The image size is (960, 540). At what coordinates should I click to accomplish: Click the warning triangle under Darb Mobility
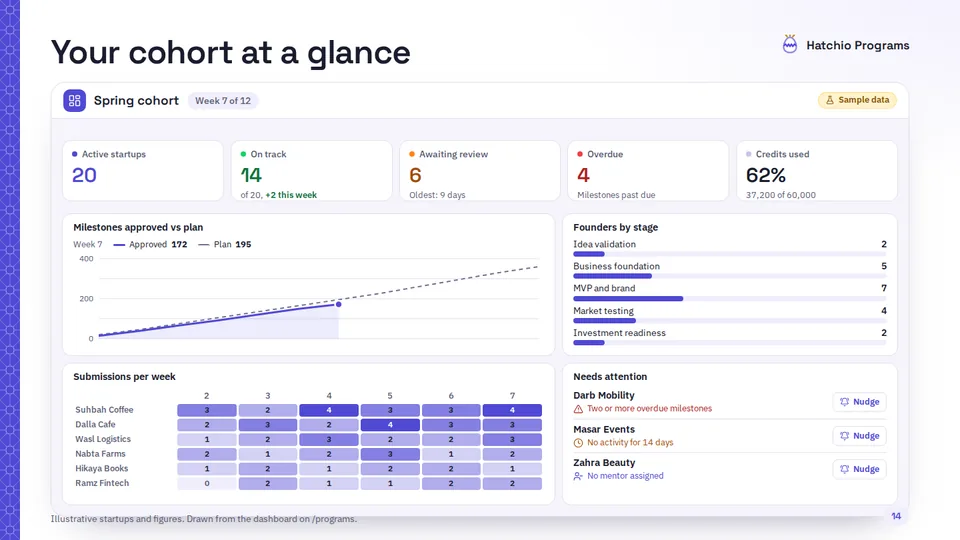pyautogui.click(x=578, y=409)
